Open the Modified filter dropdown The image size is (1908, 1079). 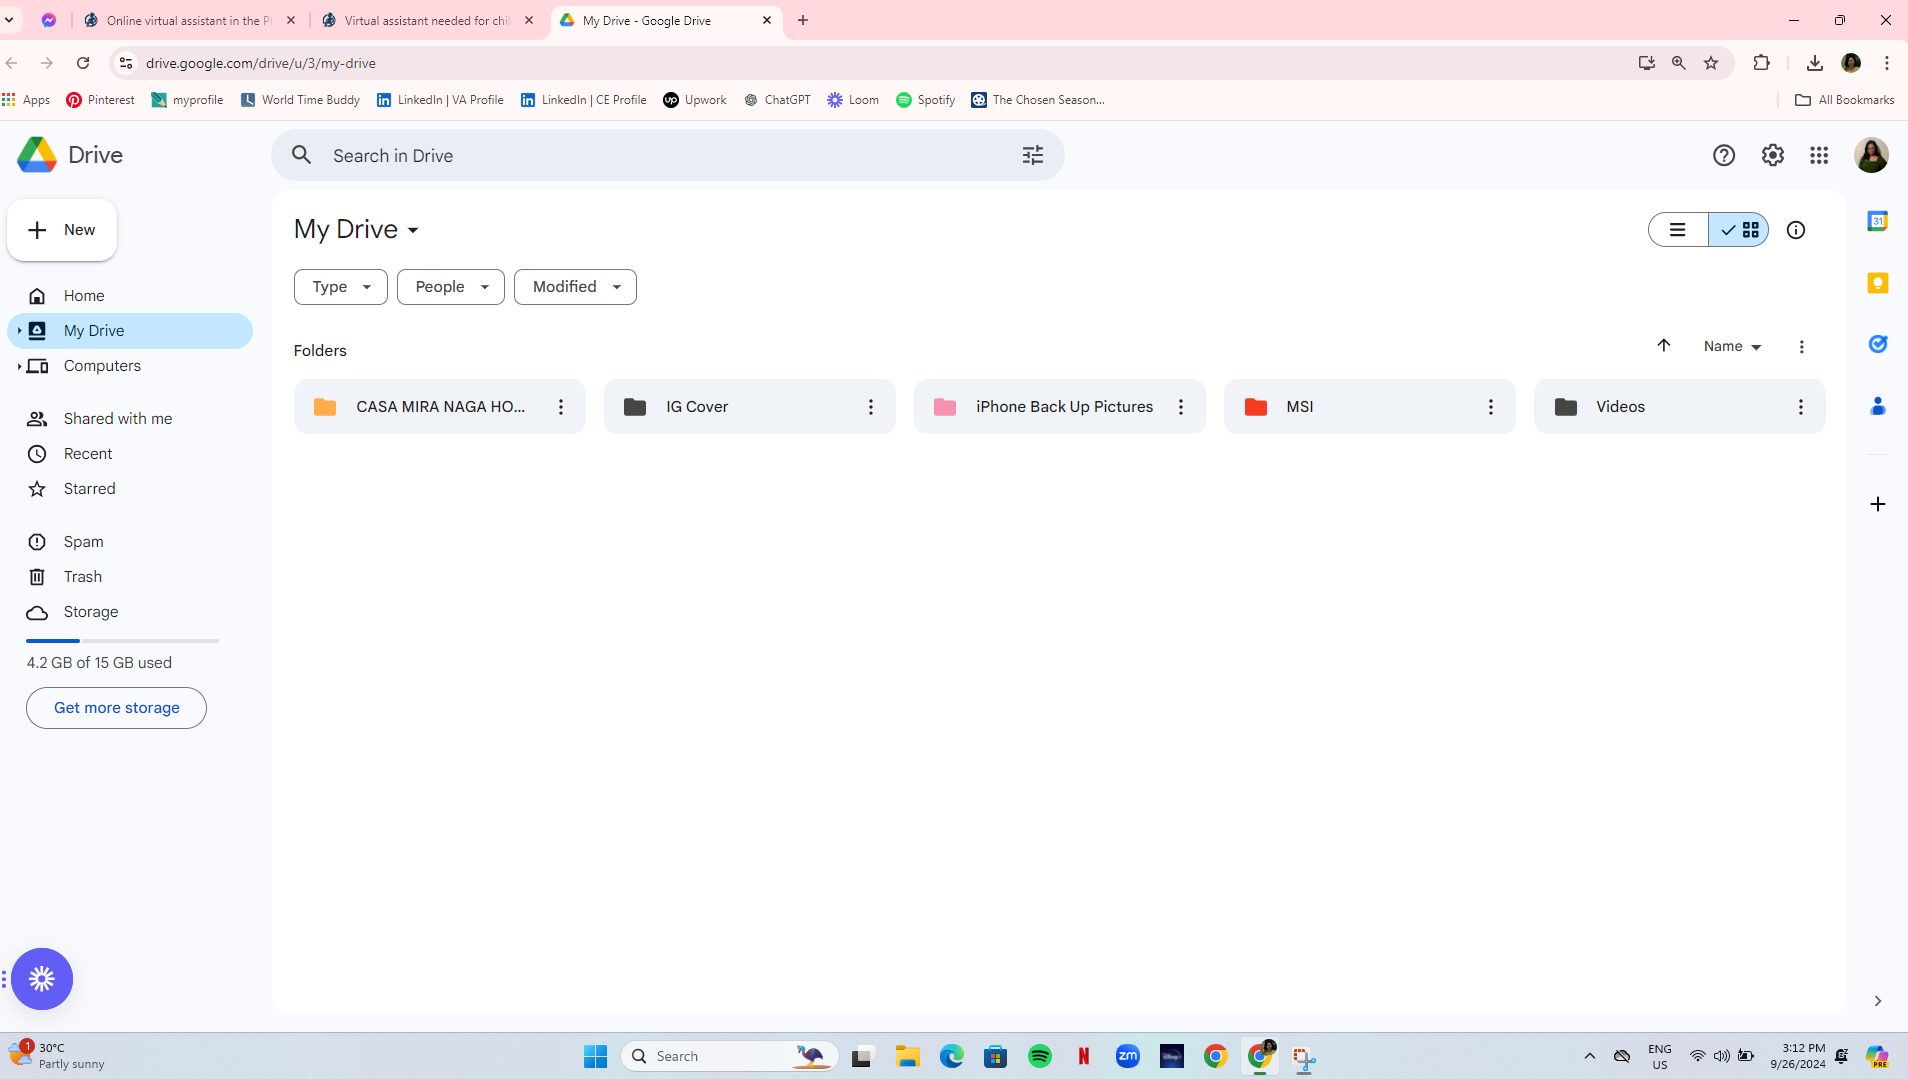coord(575,287)
